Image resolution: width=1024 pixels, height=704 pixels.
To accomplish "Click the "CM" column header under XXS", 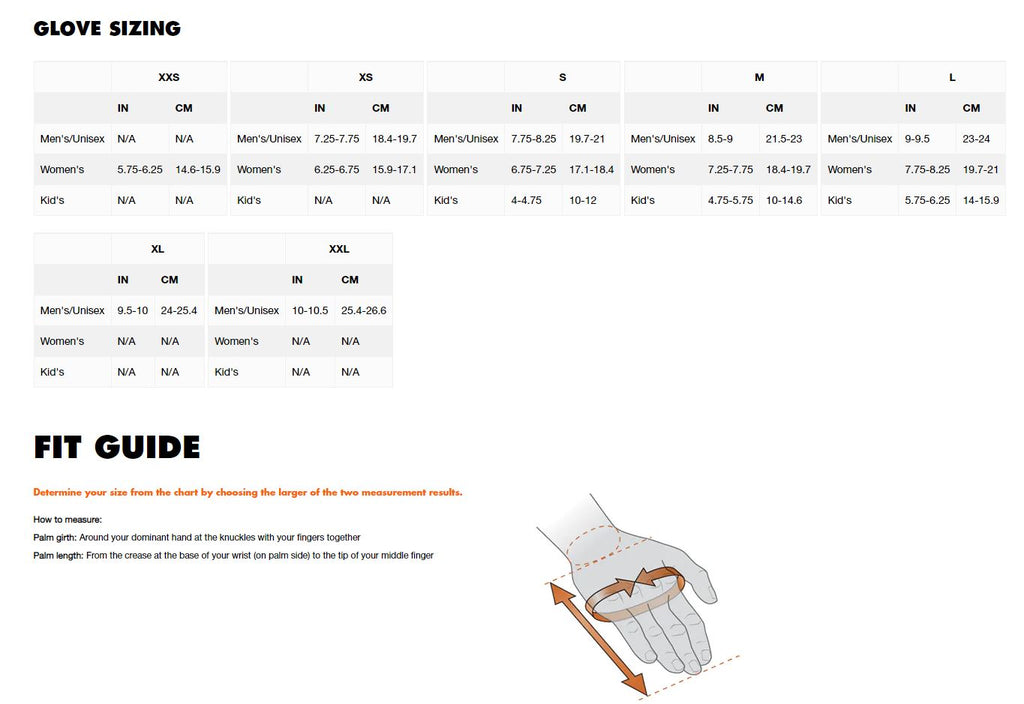I will click(x=184, y=108).
